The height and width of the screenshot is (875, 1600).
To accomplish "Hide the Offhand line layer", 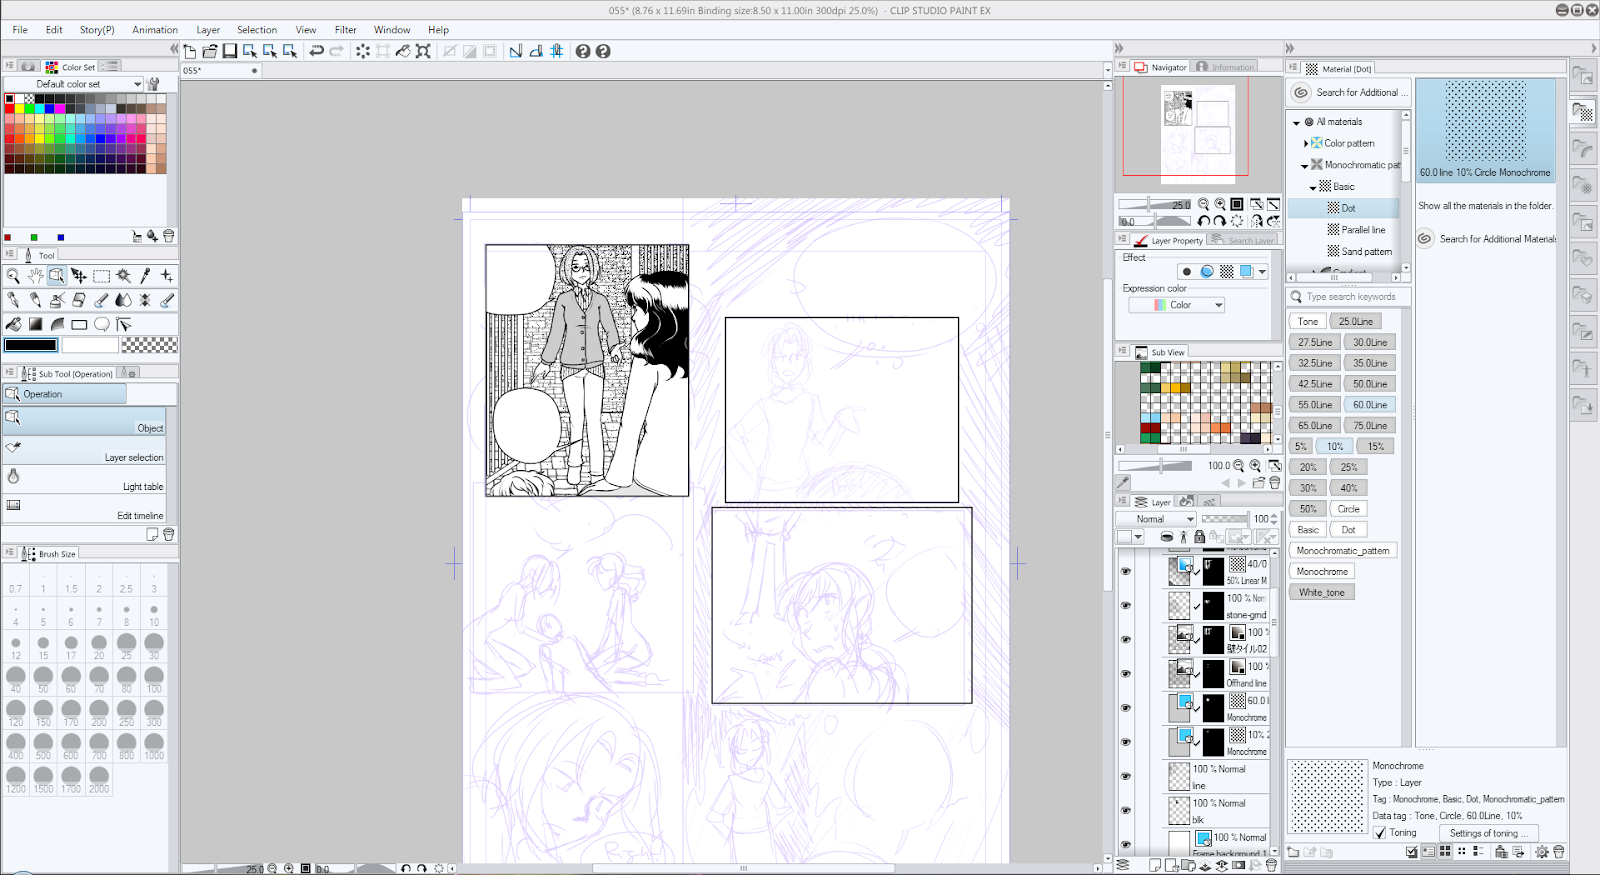I will 1126,674.
